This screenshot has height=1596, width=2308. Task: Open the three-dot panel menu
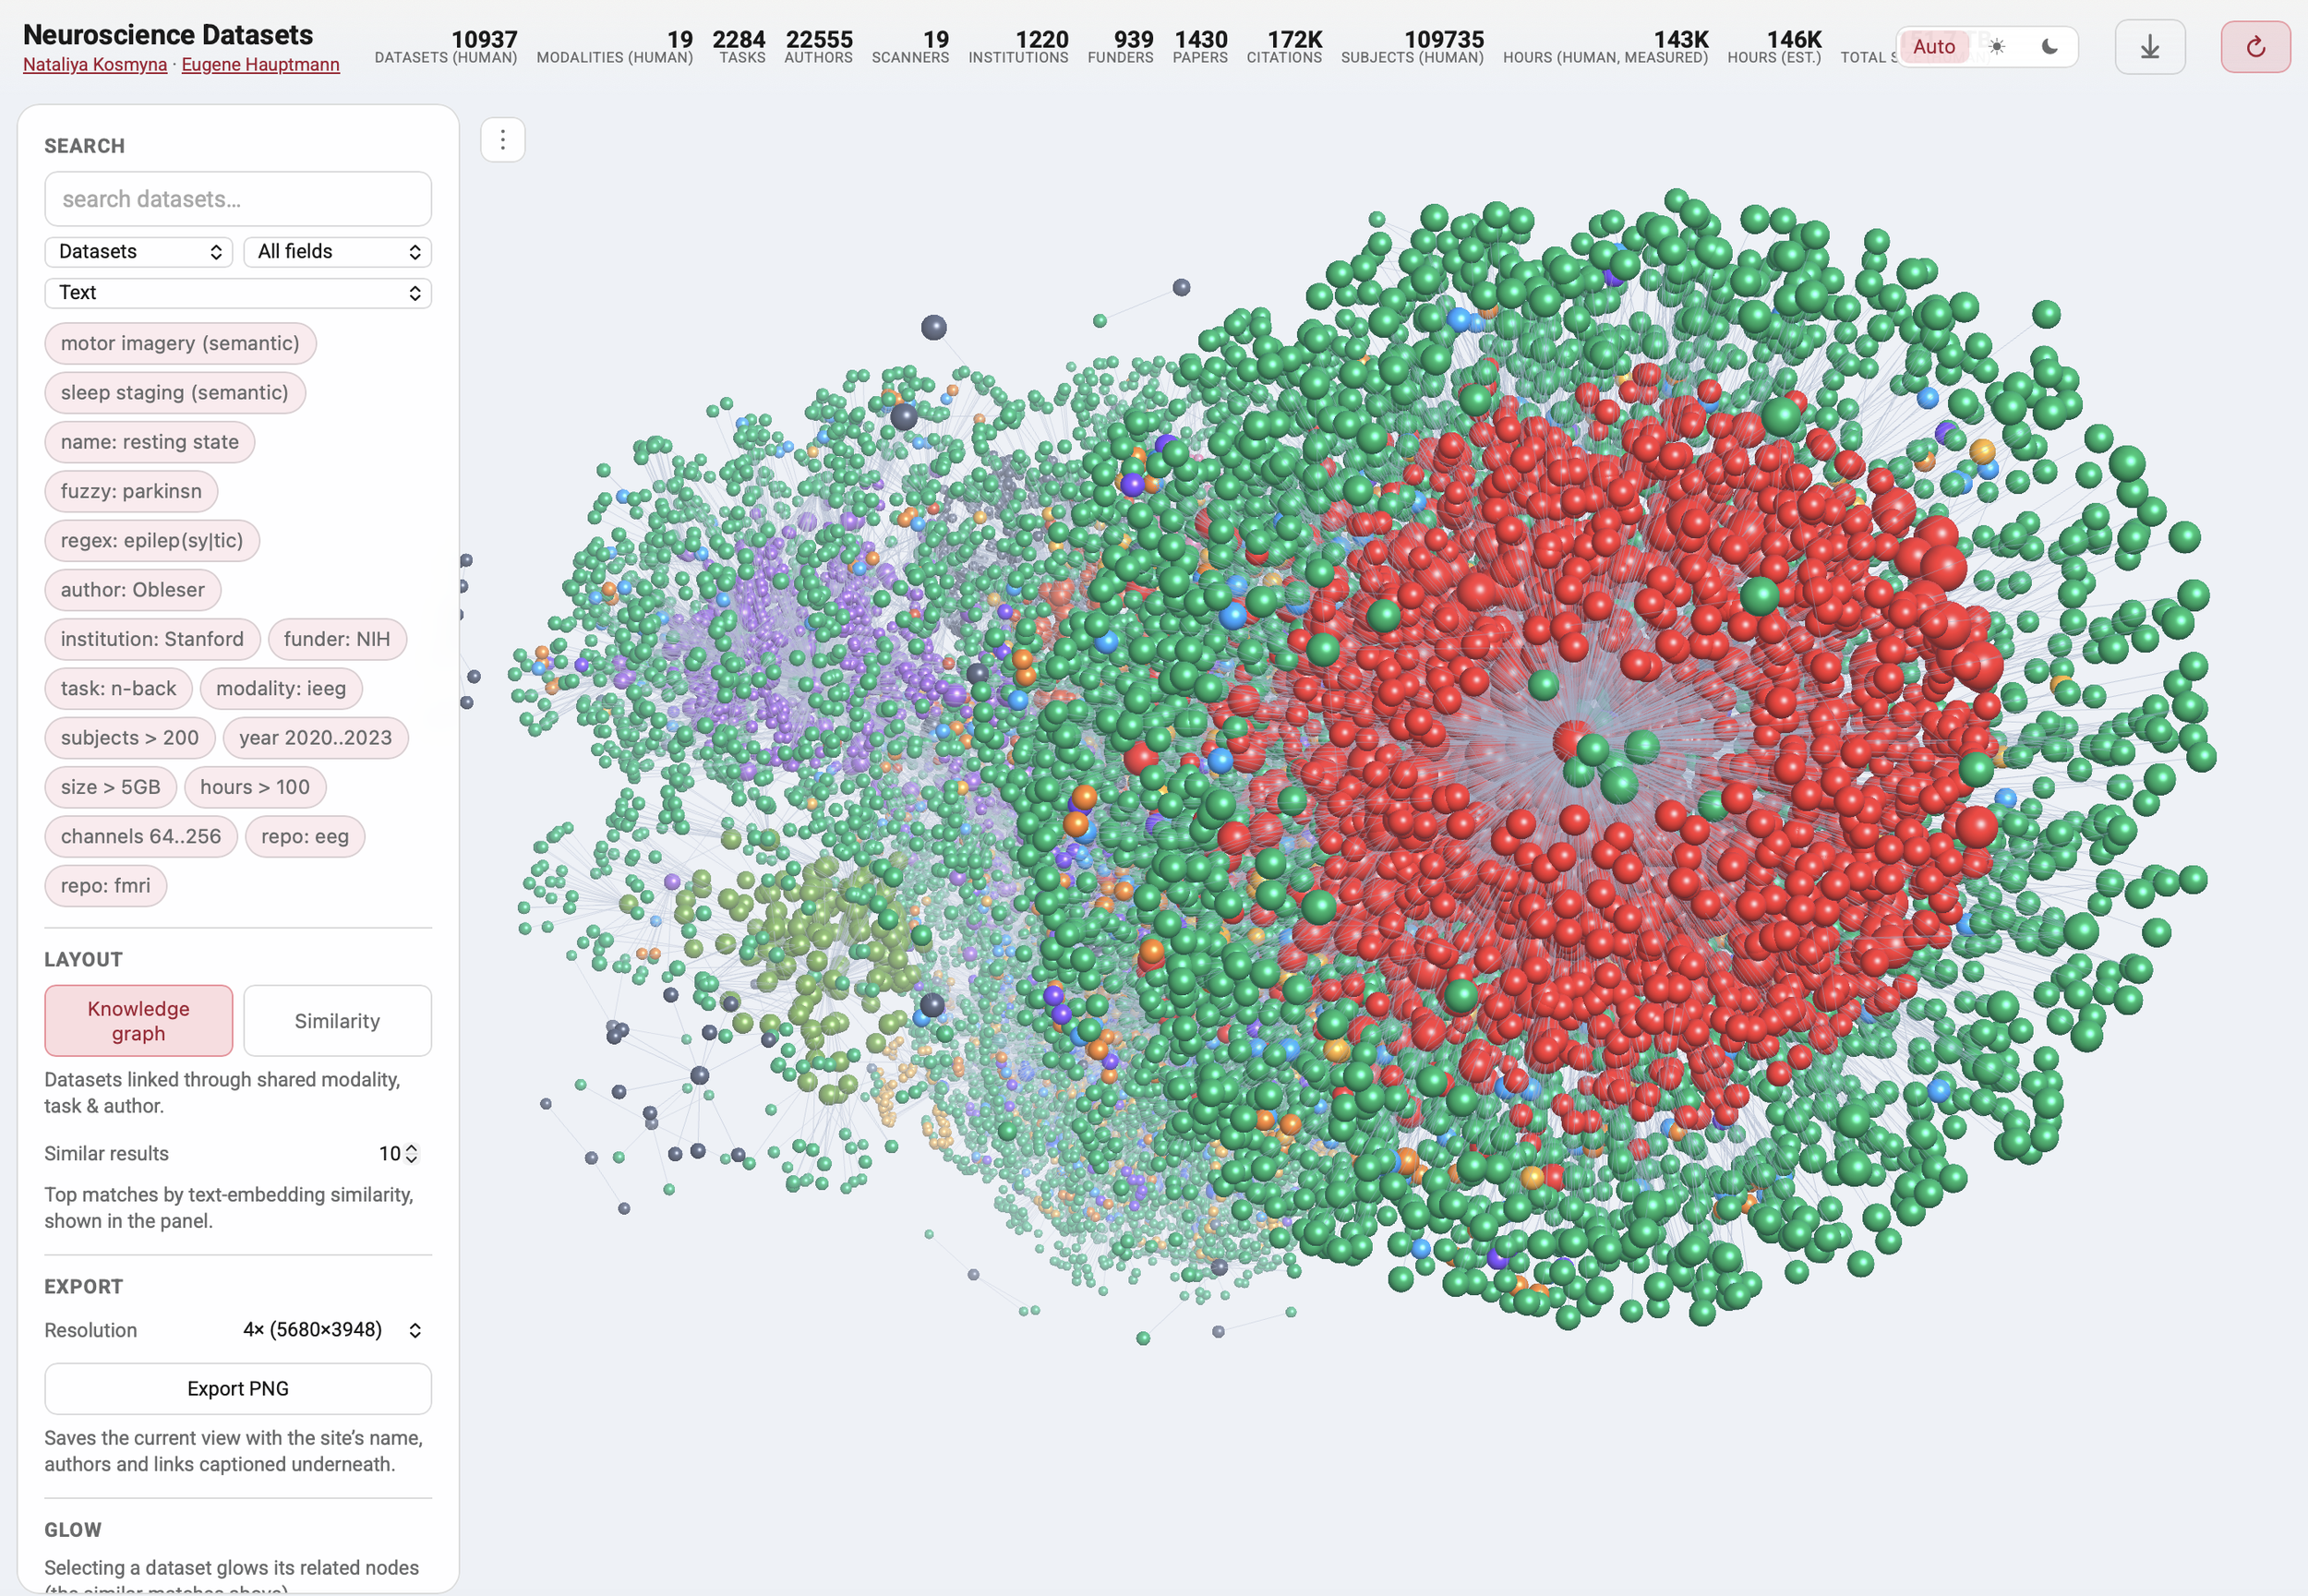point(503,140)
